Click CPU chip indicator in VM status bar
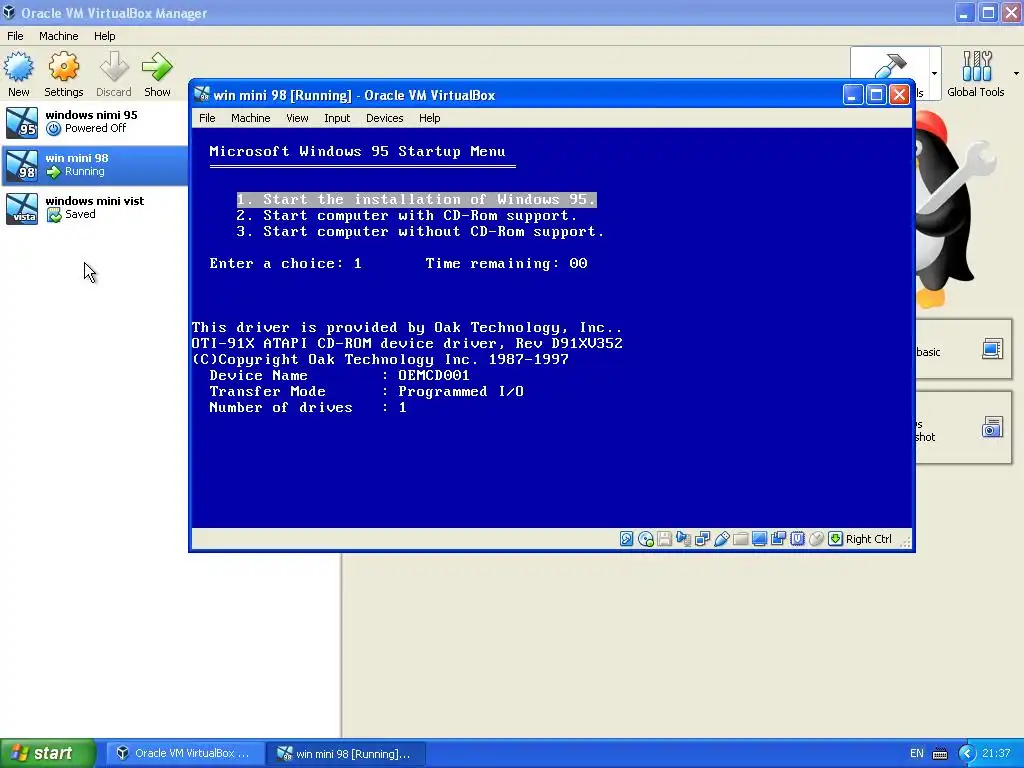 tap(797, 539)
